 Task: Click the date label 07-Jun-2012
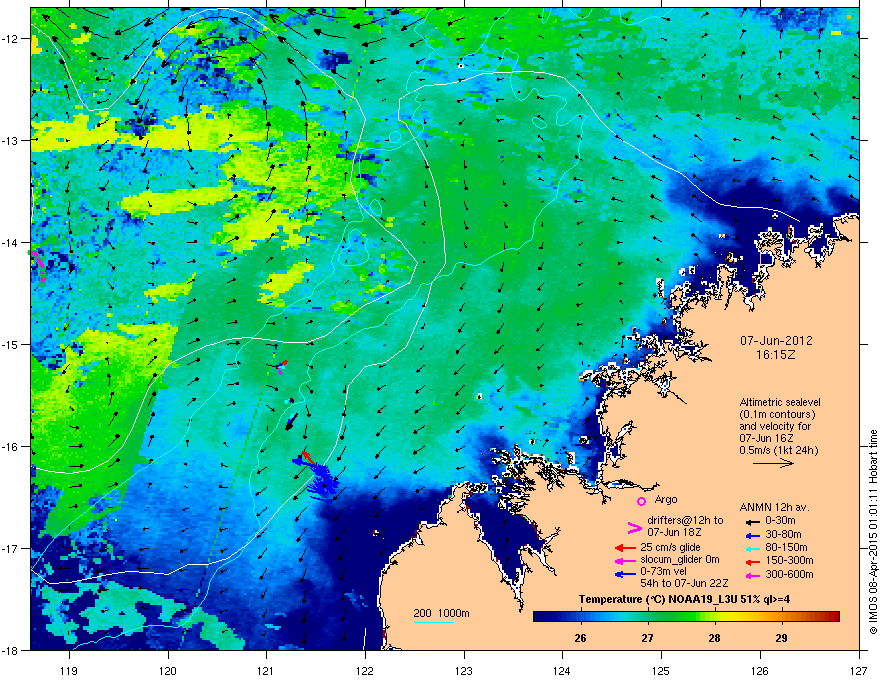tap(776, 341)
